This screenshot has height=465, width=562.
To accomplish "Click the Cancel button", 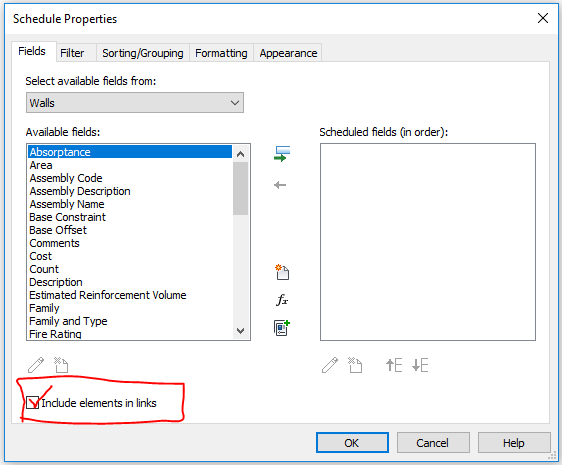I will pyautogui.click(x=433, y=443).
